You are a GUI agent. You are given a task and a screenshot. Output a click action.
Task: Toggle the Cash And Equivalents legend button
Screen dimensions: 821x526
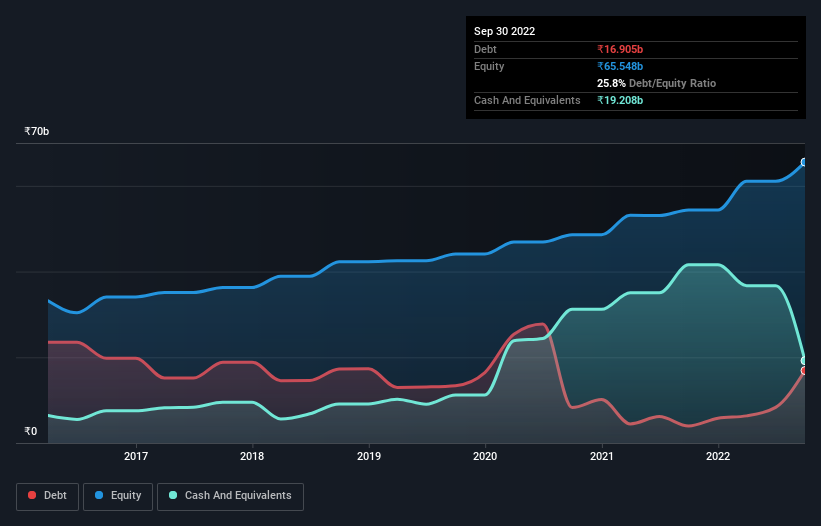(230, 496)
